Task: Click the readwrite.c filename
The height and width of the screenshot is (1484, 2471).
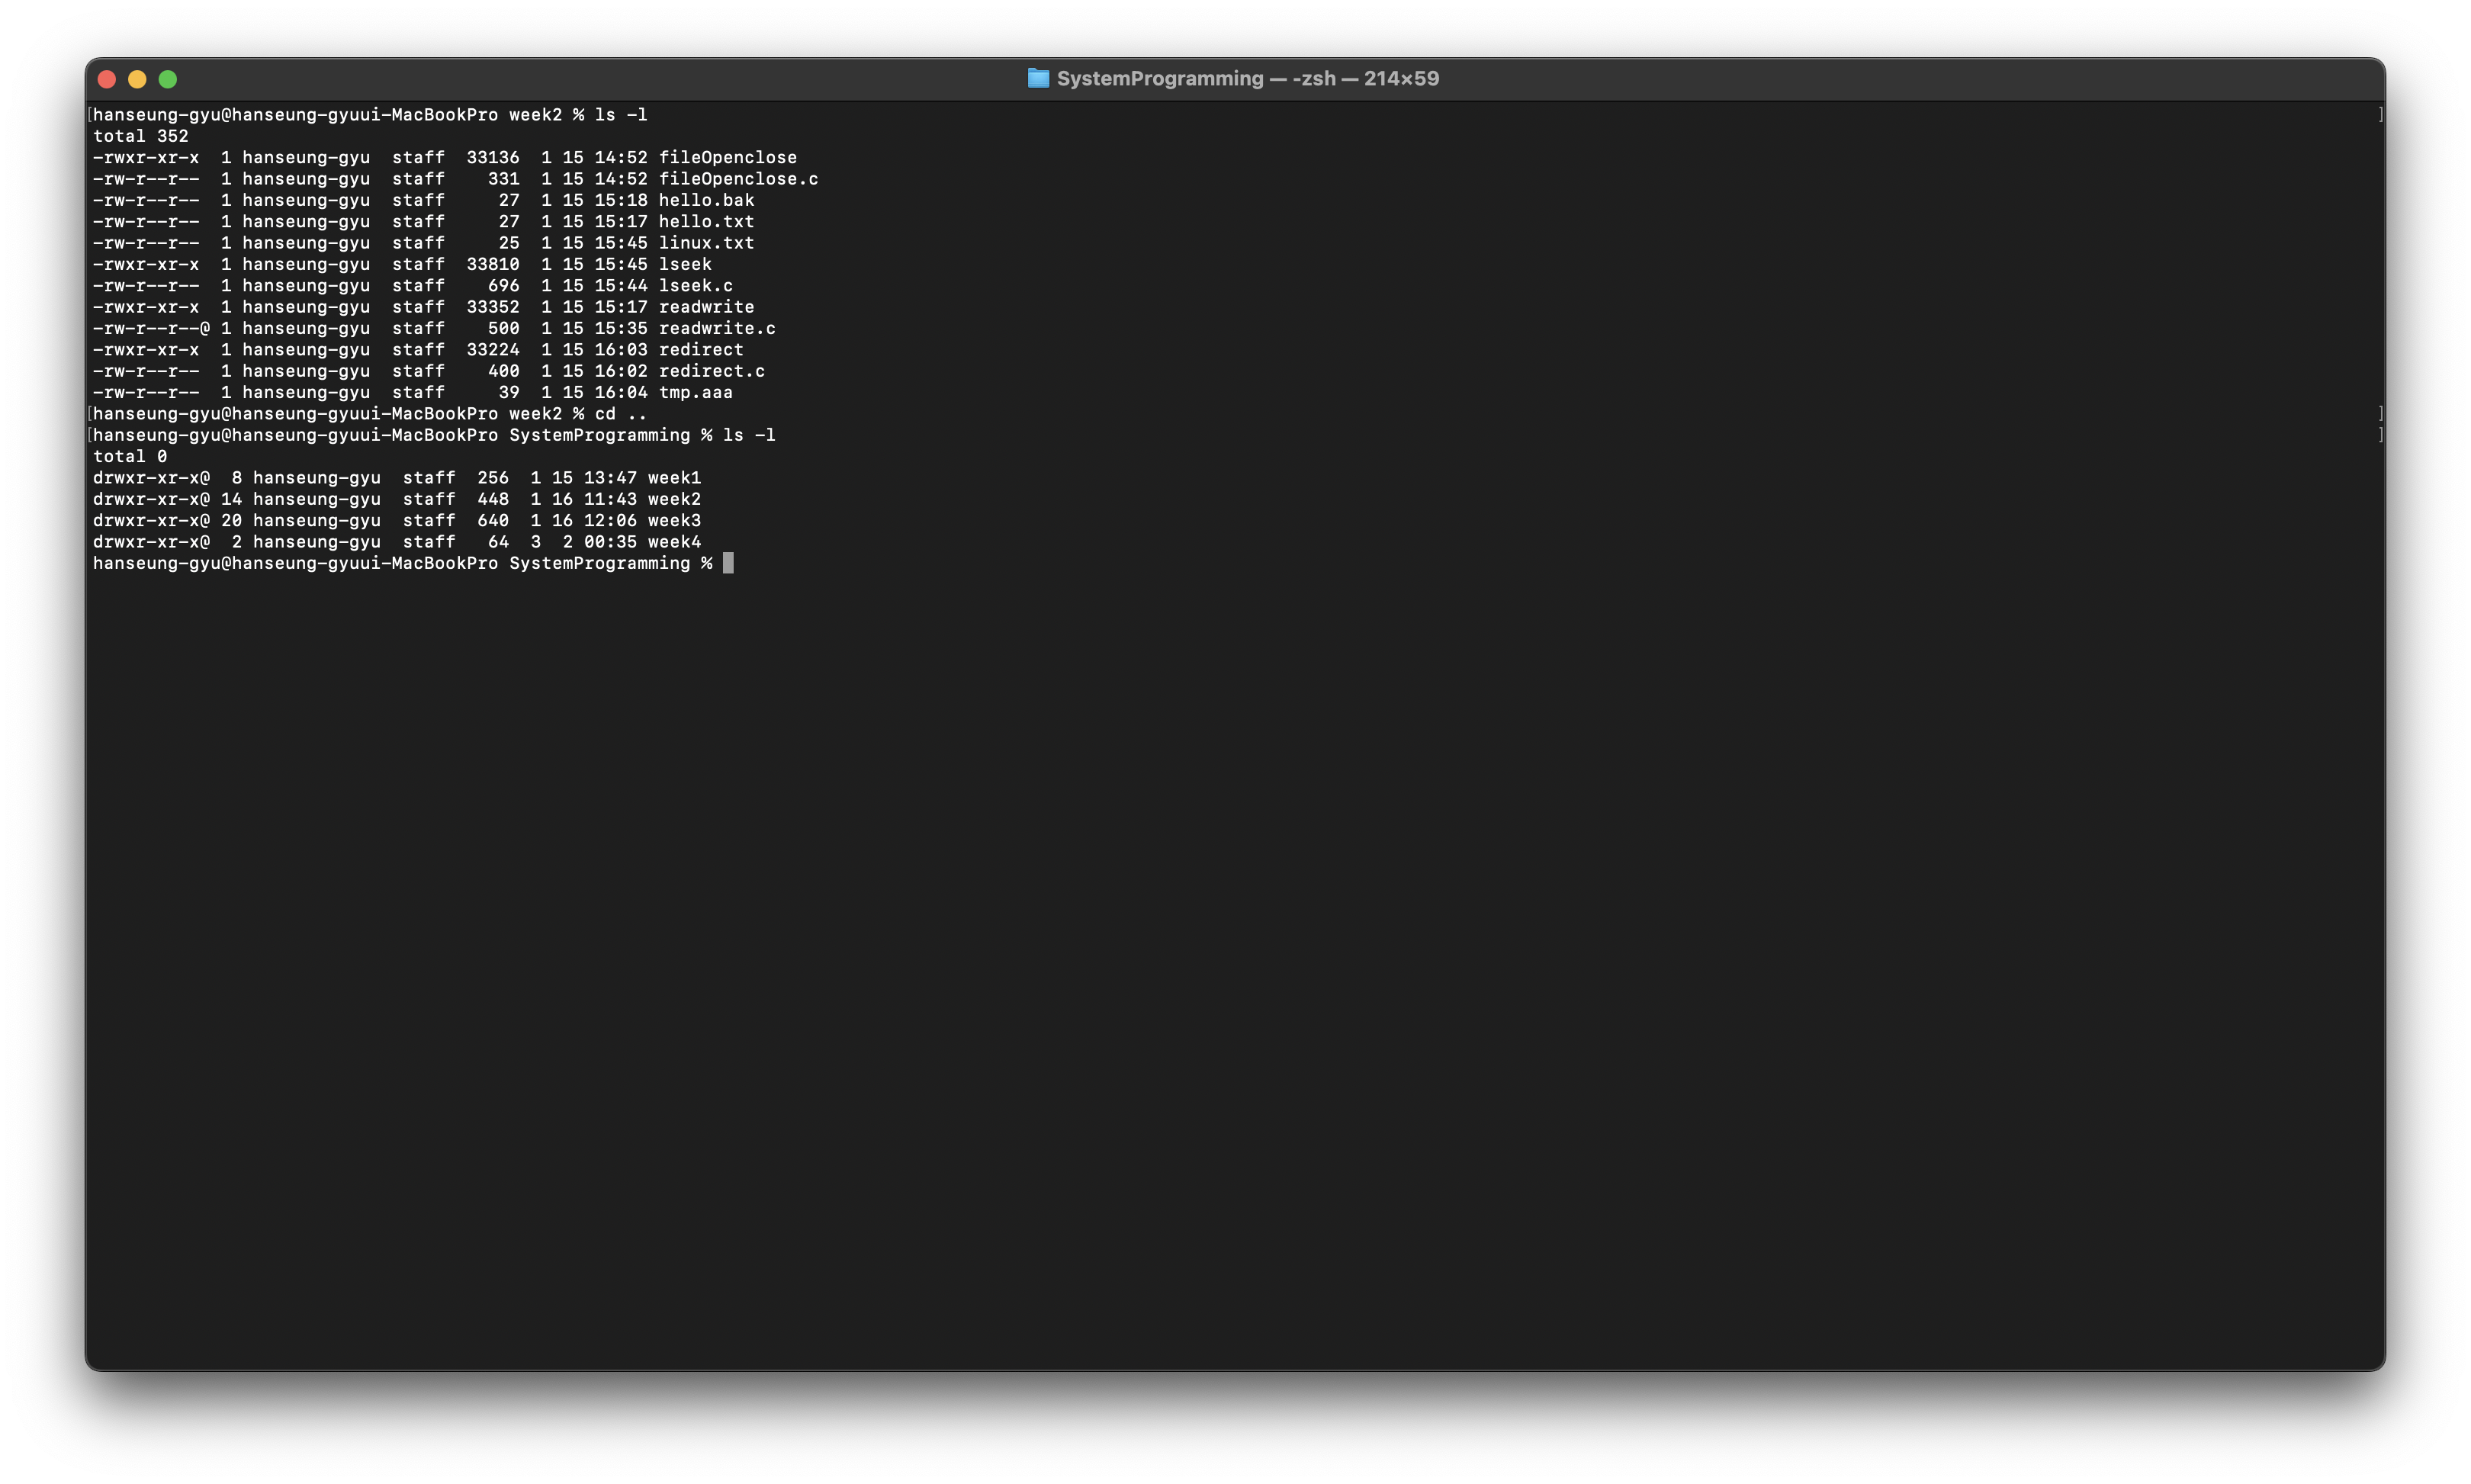Action: 716,329
